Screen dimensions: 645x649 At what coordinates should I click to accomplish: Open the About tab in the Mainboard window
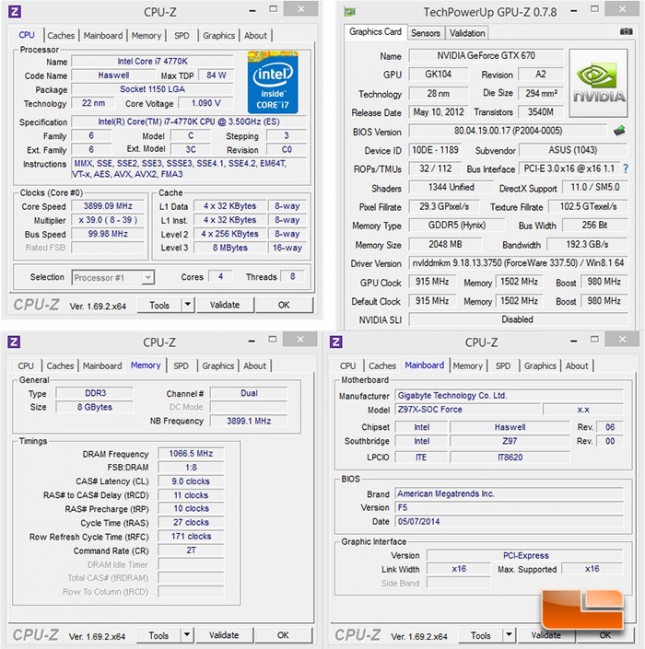pos(577,366)
